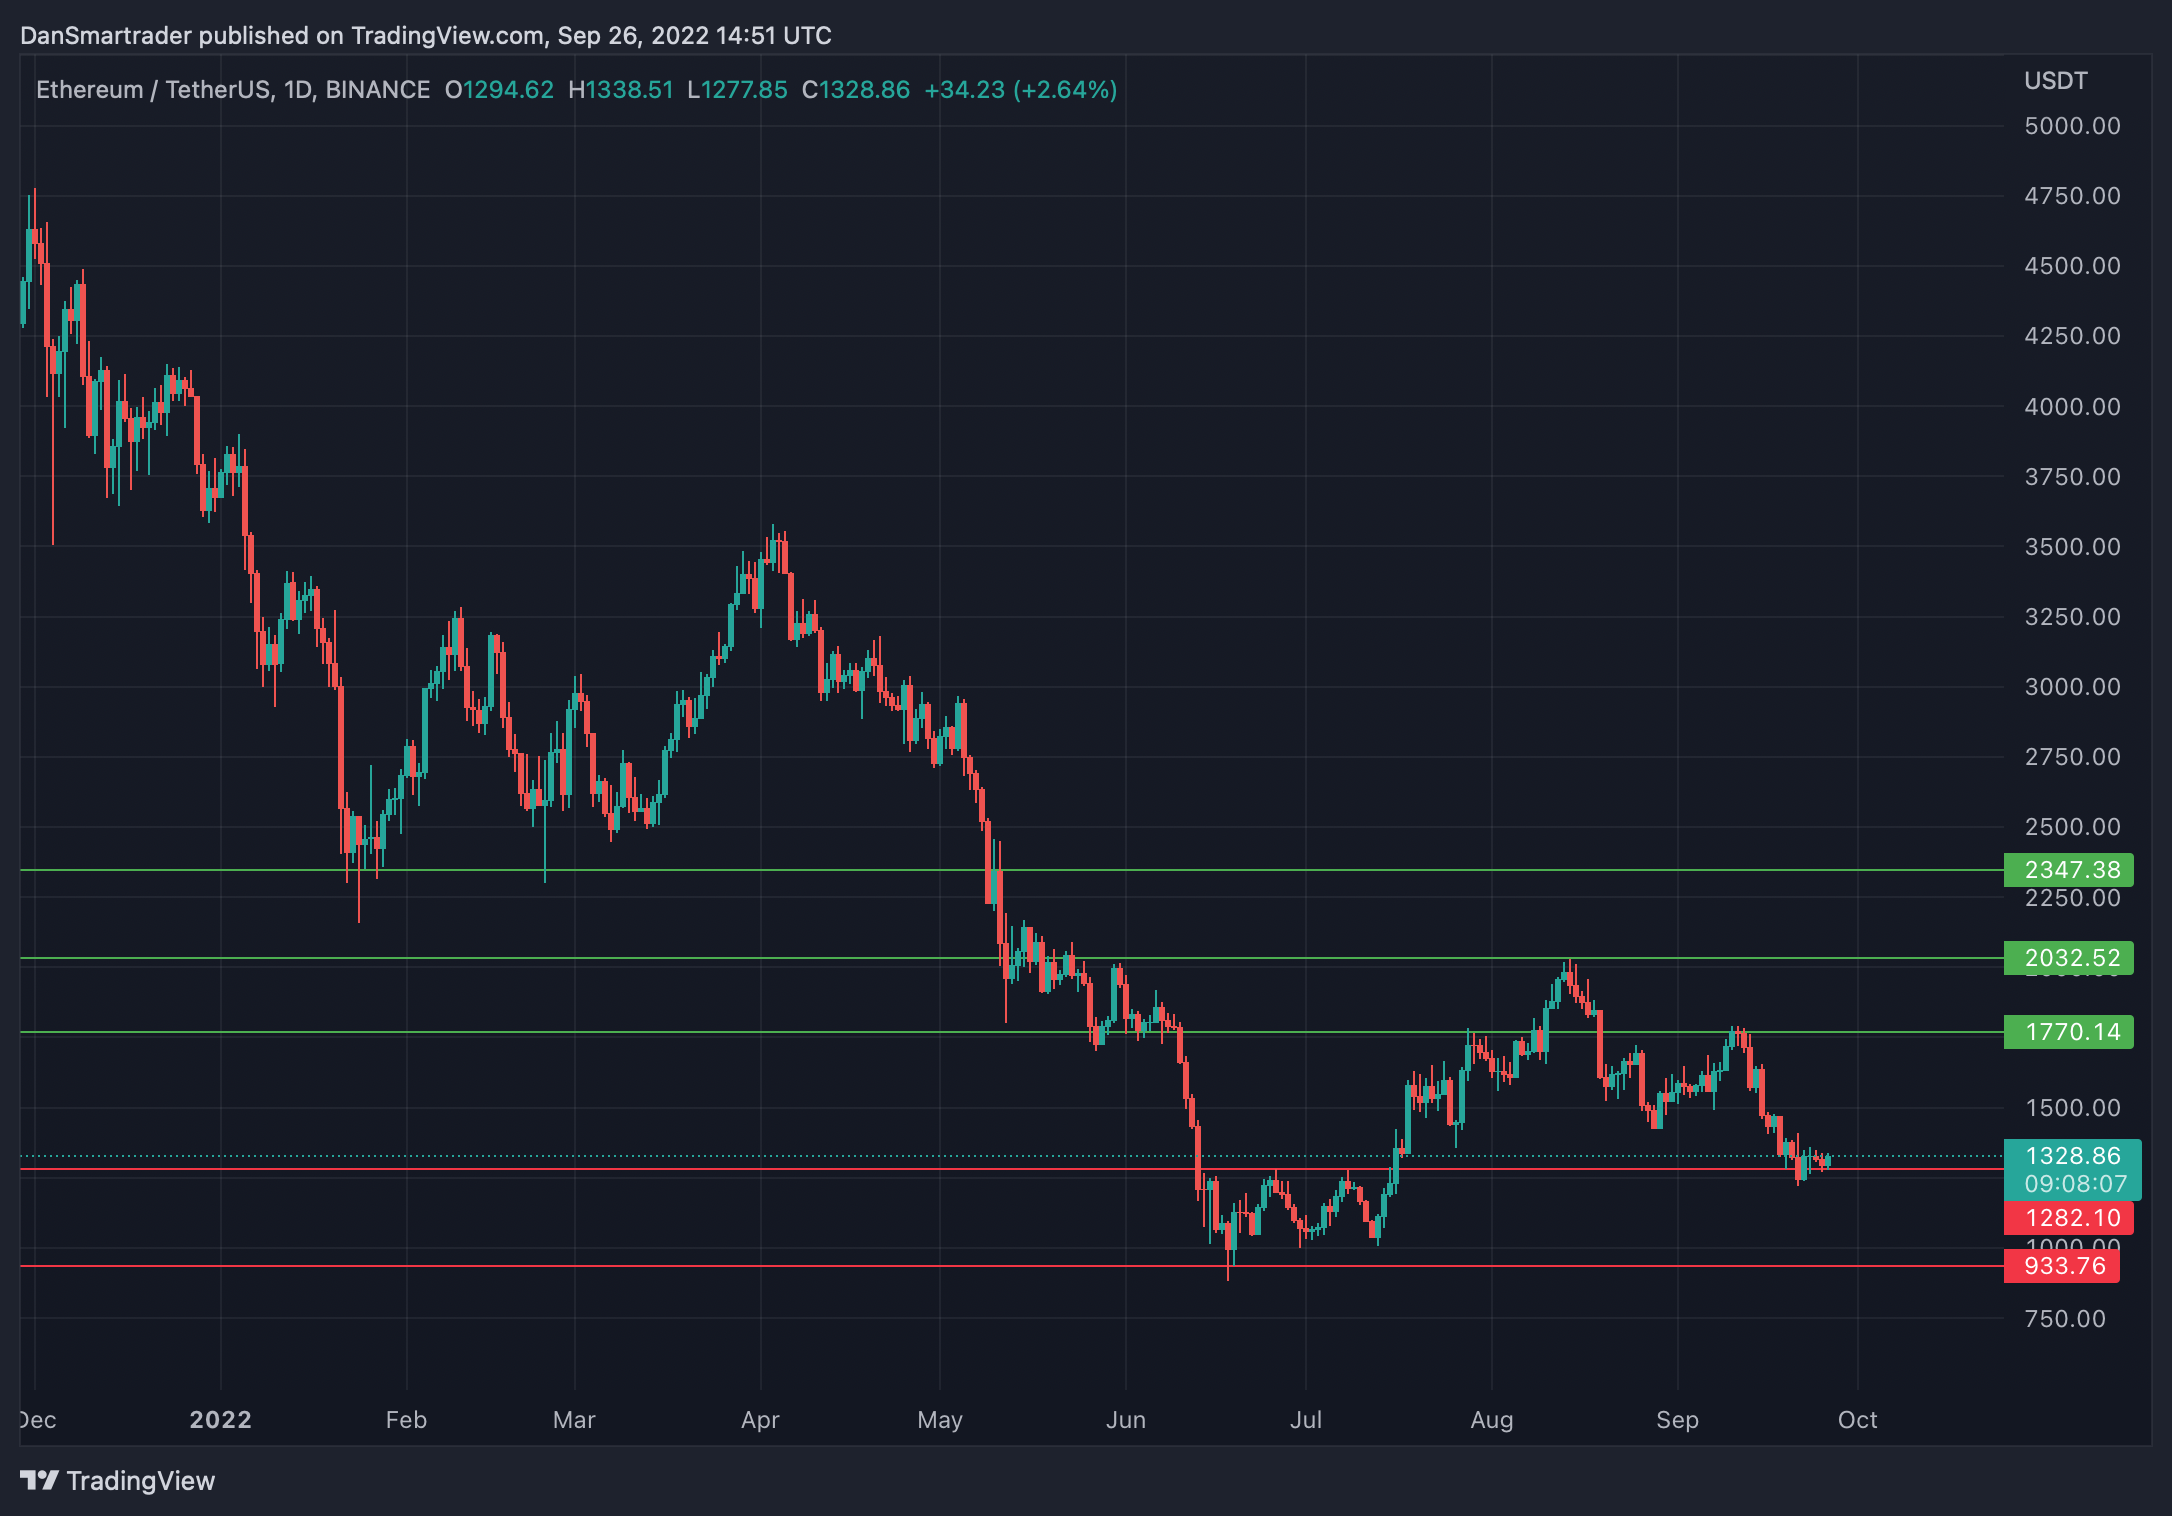The height and width of the screenshot is (1516, 2172).
Task: Click the 5000.00 price axis label
Action: pos(2072,126)
